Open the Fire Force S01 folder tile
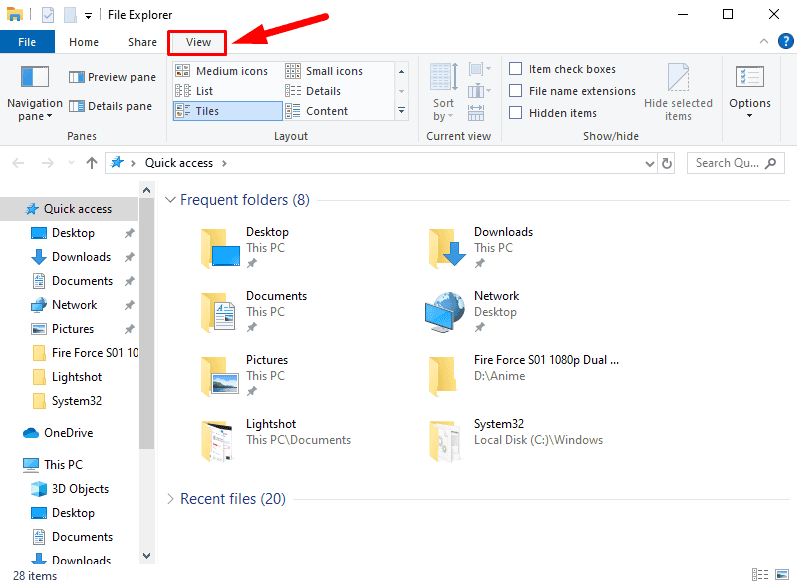This screenshot has width=797, height=585. pyautogui.click(x=523, y=376)
